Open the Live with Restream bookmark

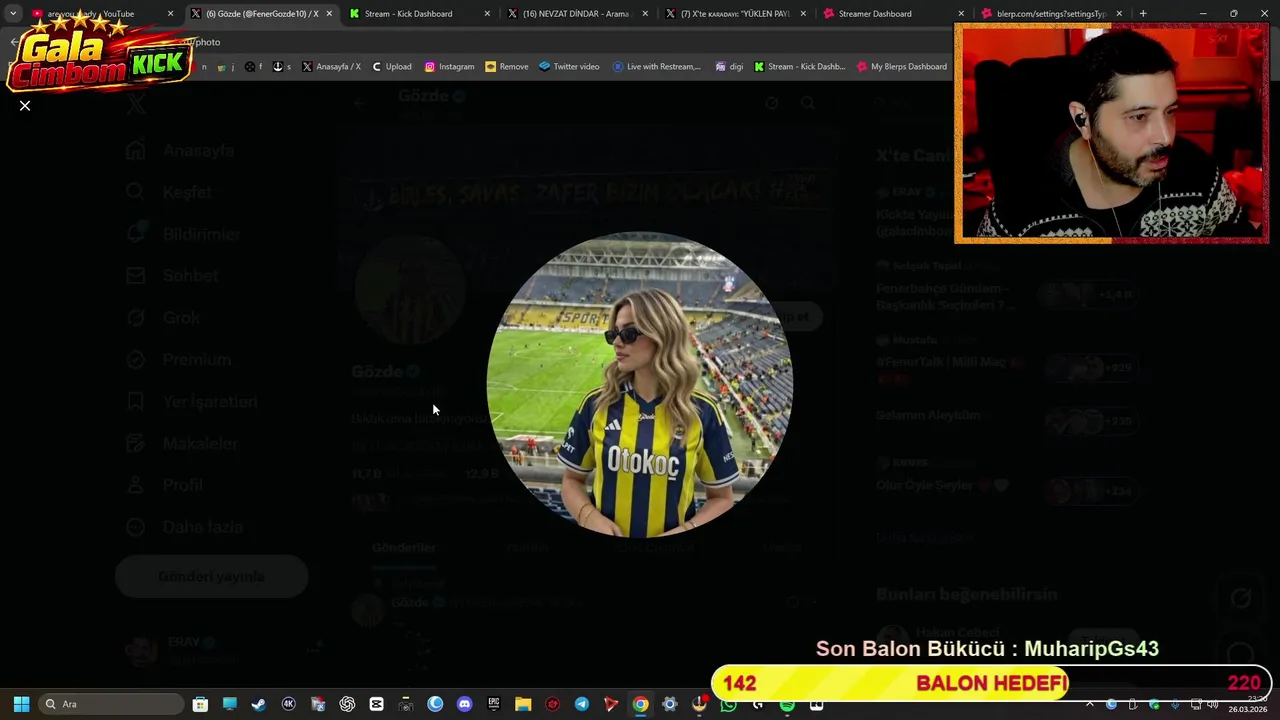pos(656,67)
